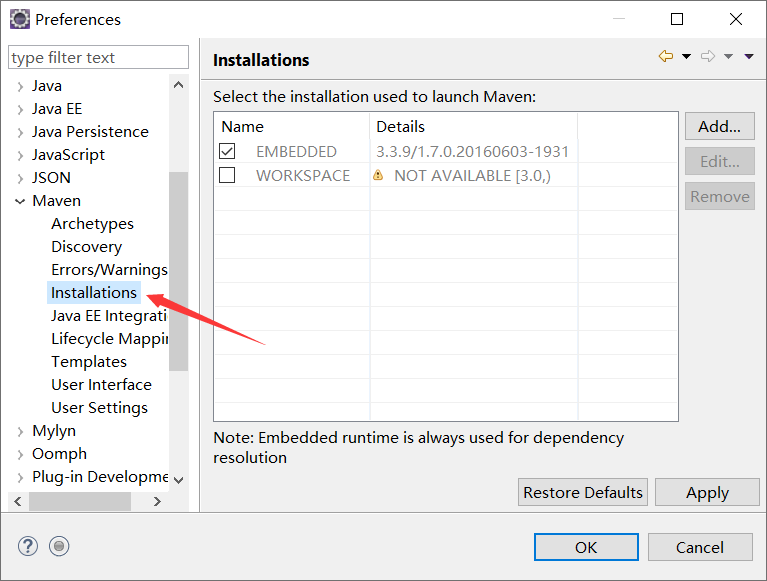Select the Oomph category label
The image size is (767, 581).
(x=60, y=454)
